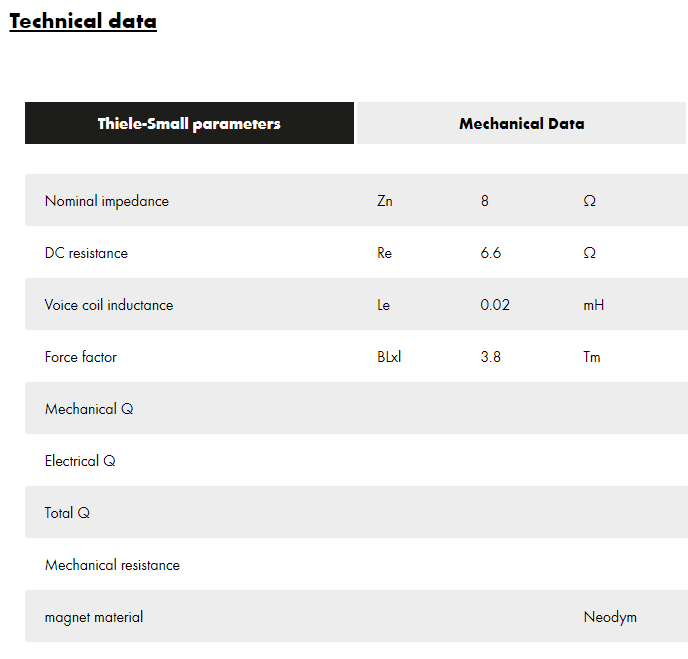Image resolution: width=688 pixels, height=659 pixels.
Task: Select the Voice coil inductance label
Action: pyautogui.click(x=109, y=305)
